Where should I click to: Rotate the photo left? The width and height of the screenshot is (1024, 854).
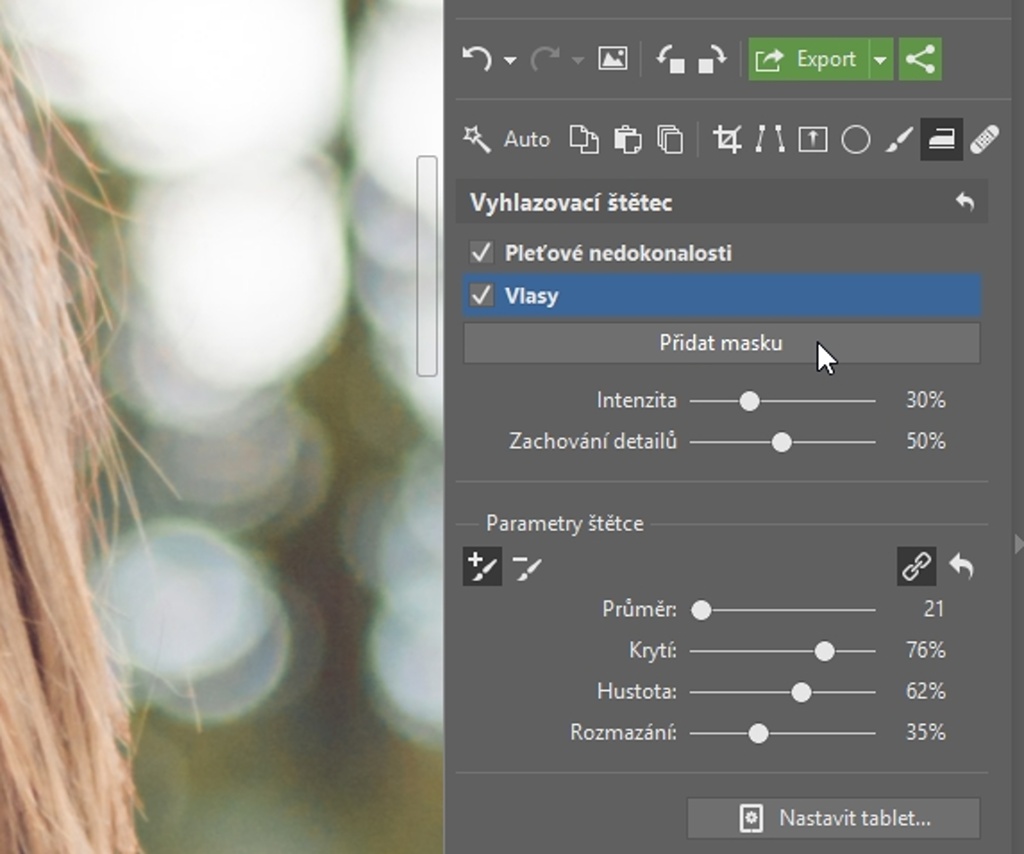(x=671, y=59)
